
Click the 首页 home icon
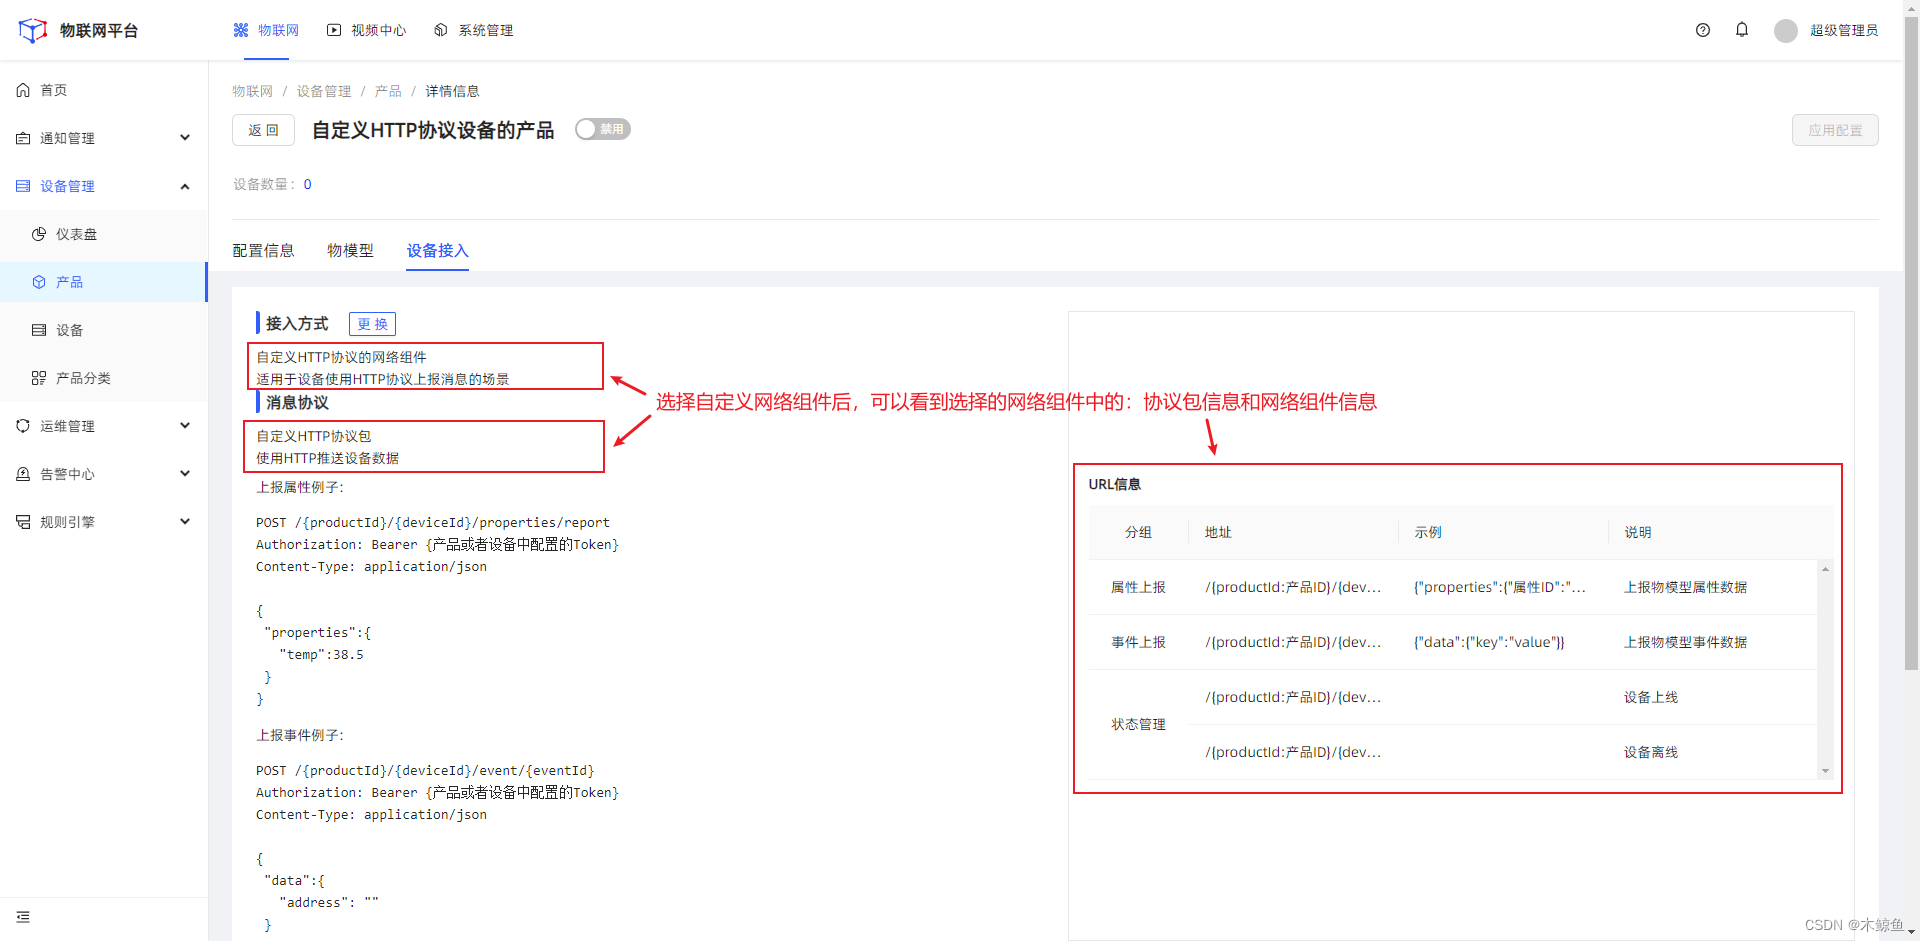pos(23,90)
